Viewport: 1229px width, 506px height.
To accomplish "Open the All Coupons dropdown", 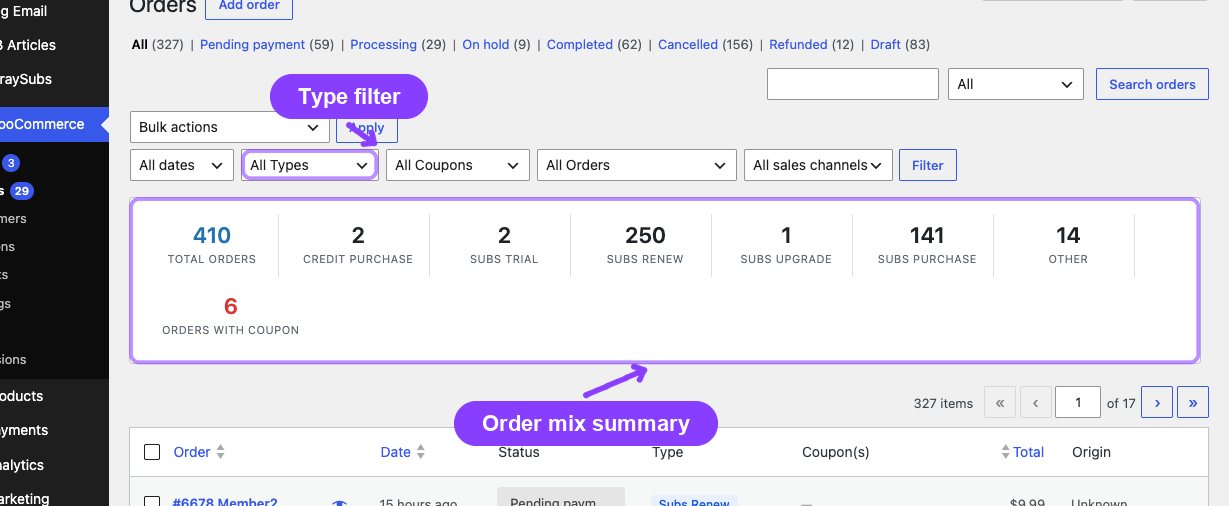I will [x=458, y=165].
